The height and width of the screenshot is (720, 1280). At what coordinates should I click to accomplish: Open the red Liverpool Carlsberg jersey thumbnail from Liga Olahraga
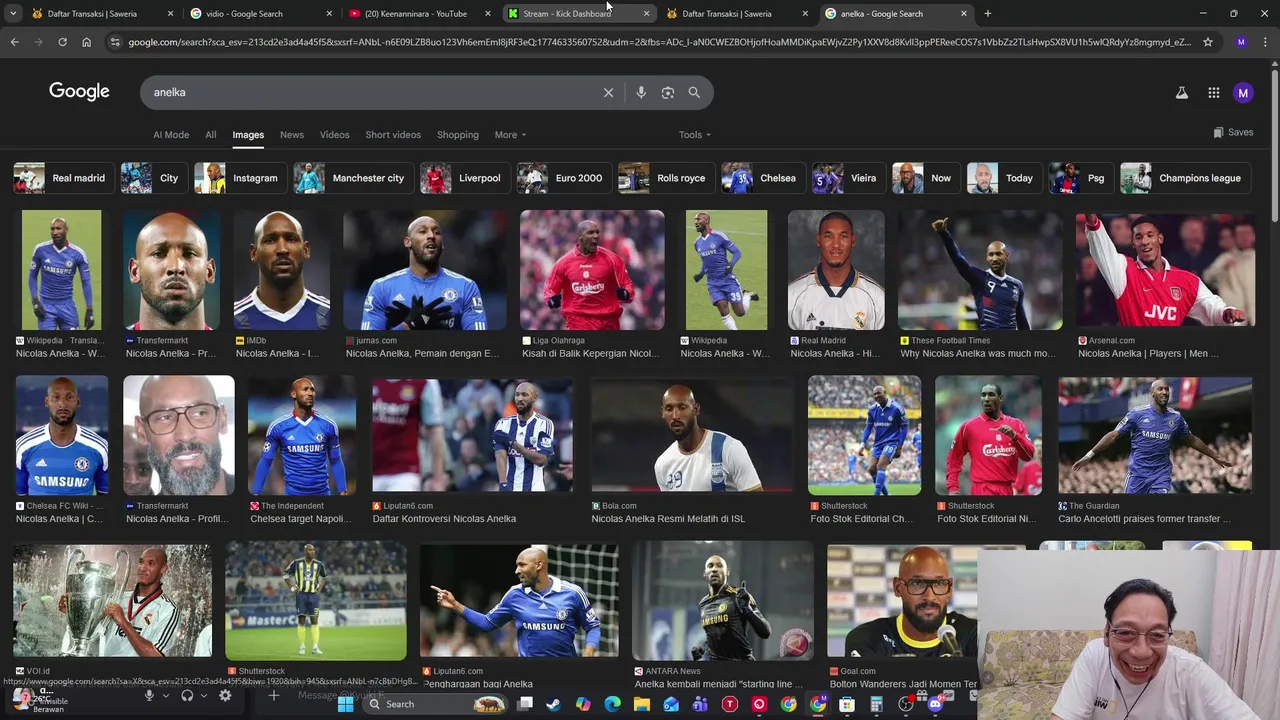(592, 270)
